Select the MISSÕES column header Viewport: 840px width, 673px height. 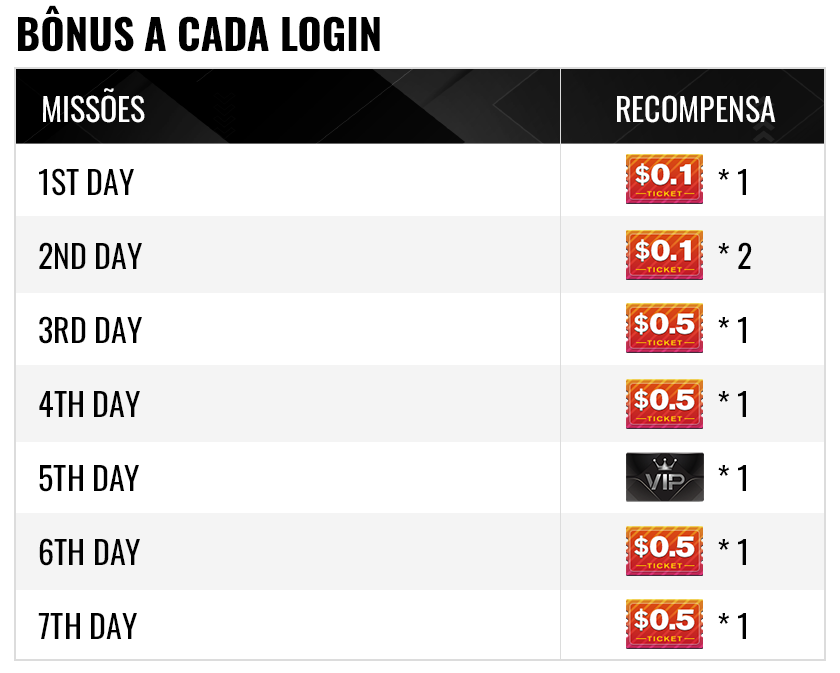tap(93, 109)
